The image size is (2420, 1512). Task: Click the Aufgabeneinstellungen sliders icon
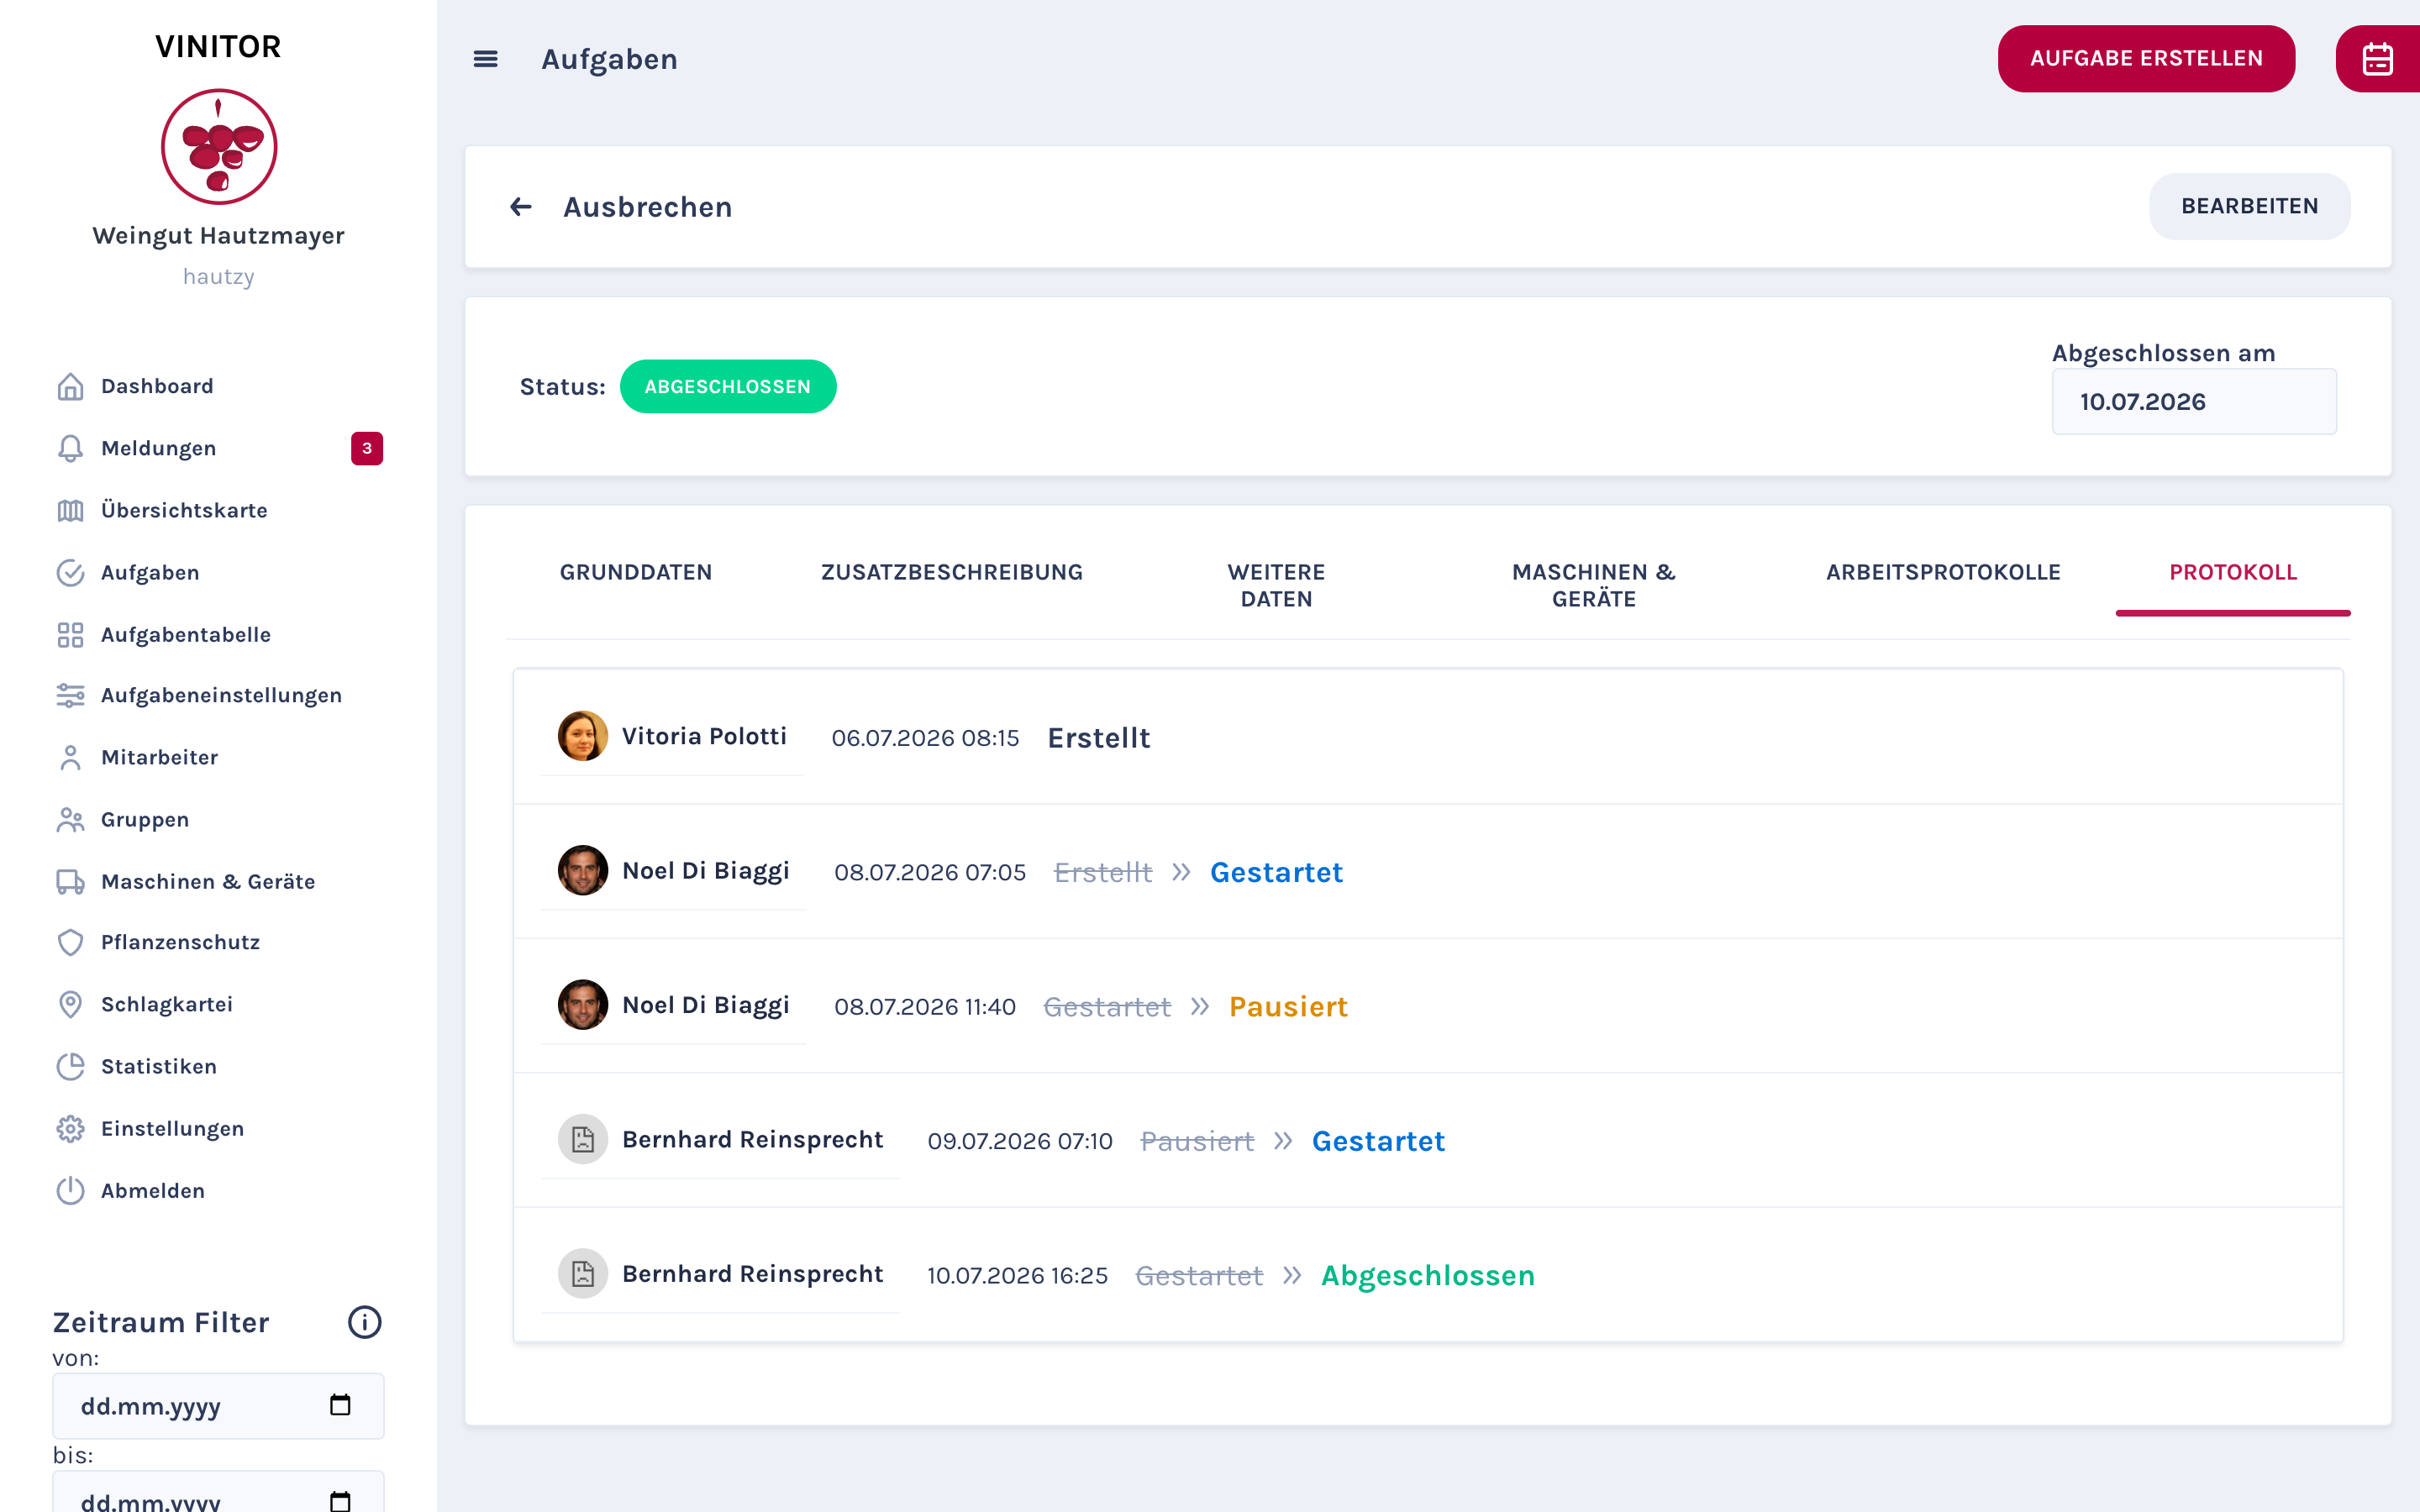(x=70, y=695)
